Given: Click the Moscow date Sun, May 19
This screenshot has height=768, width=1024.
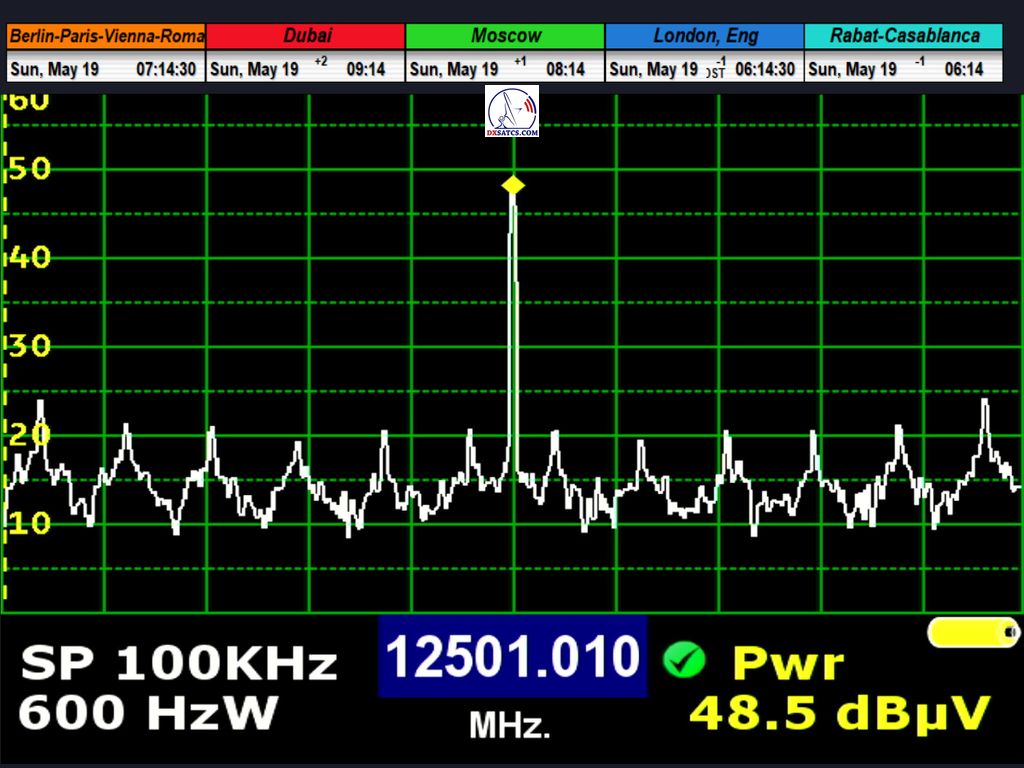Looking at the screenshot, I should pyautogui.click(x=454, y=69).
